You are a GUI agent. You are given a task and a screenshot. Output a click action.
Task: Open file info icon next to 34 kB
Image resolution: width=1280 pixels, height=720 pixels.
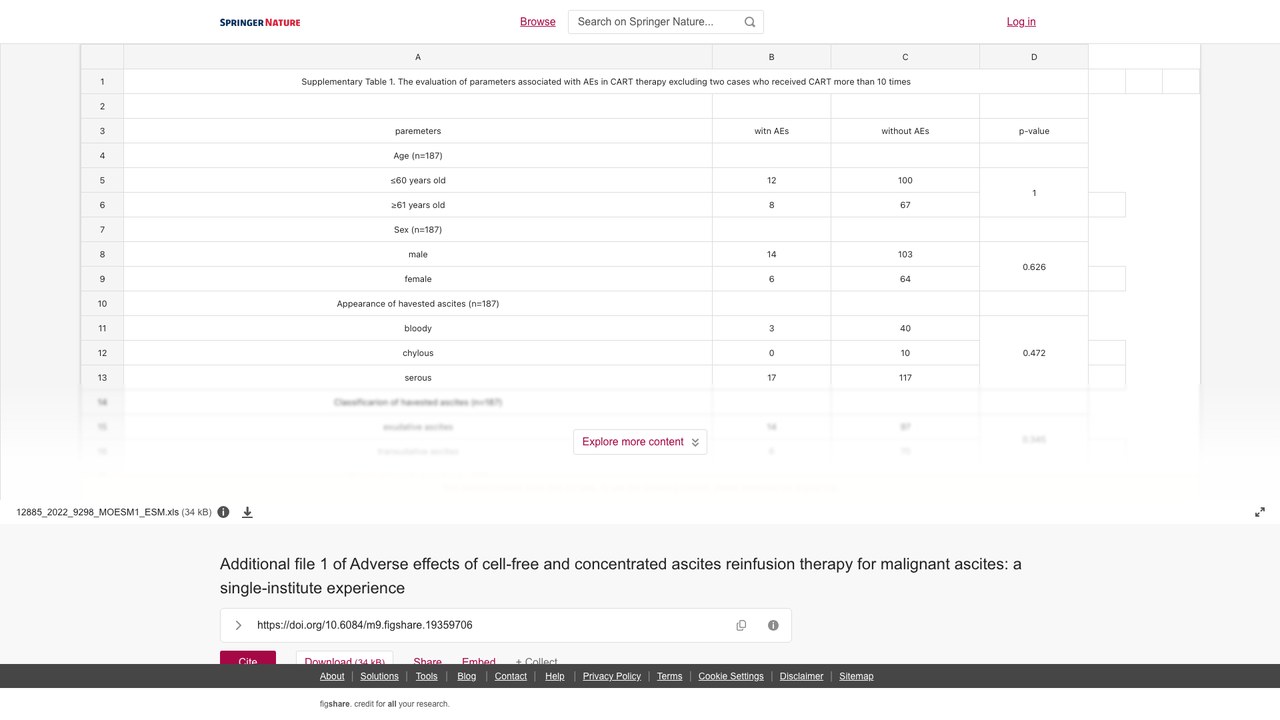tap(223, 512)
